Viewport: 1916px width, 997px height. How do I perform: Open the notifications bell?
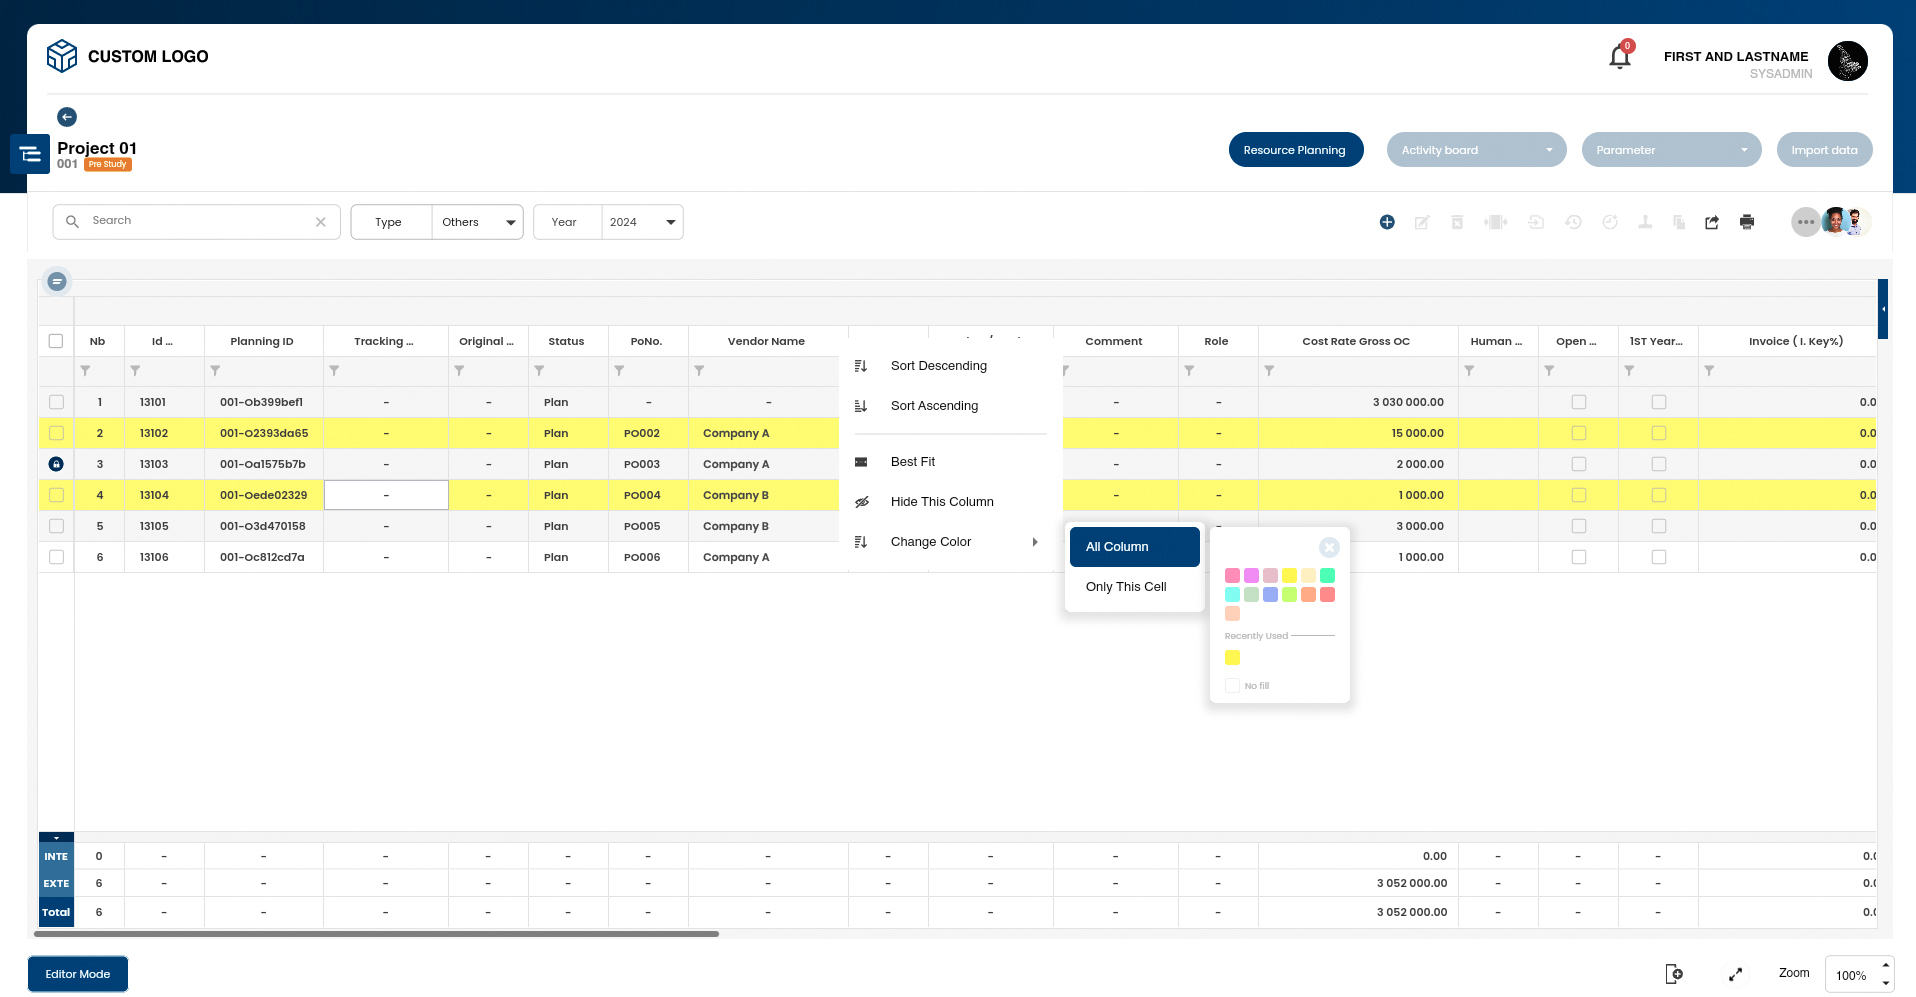[1619, 58]
